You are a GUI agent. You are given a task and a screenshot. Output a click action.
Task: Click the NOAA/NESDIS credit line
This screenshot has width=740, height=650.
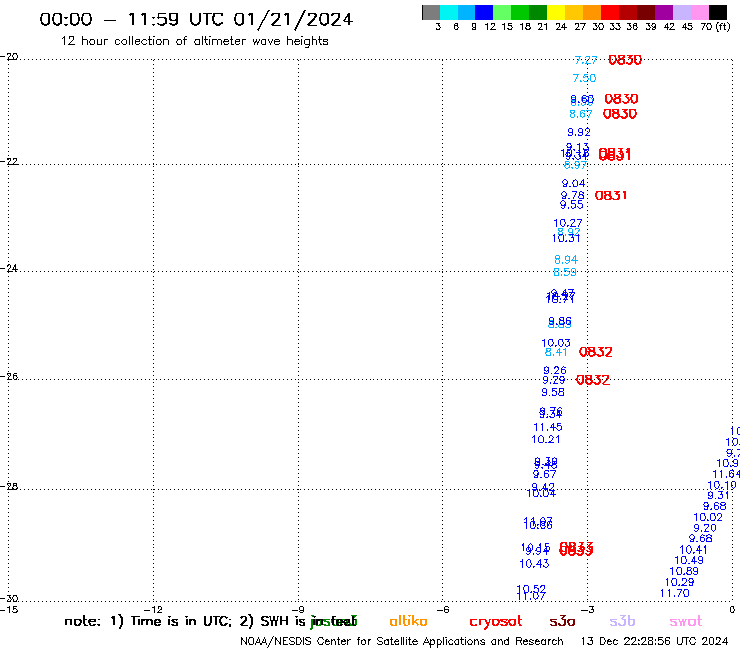pos(402,642)
